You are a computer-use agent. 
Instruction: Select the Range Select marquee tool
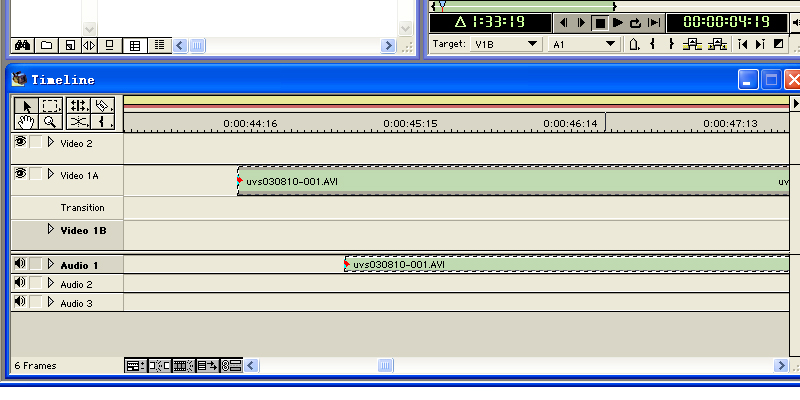(51, 106)
